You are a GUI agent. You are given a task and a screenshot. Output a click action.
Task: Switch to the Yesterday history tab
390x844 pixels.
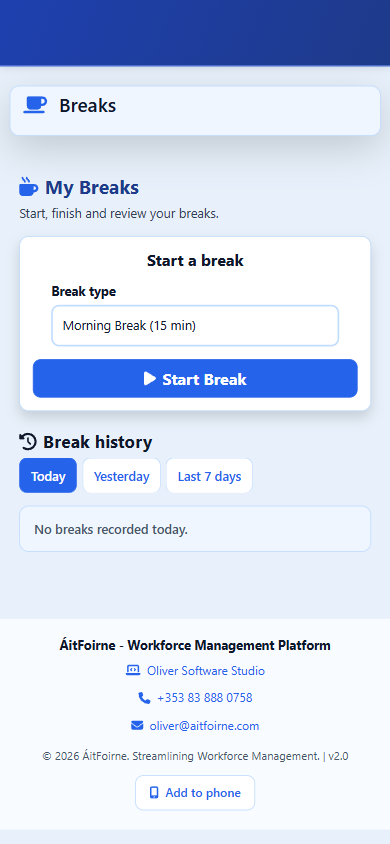point(122,476)
